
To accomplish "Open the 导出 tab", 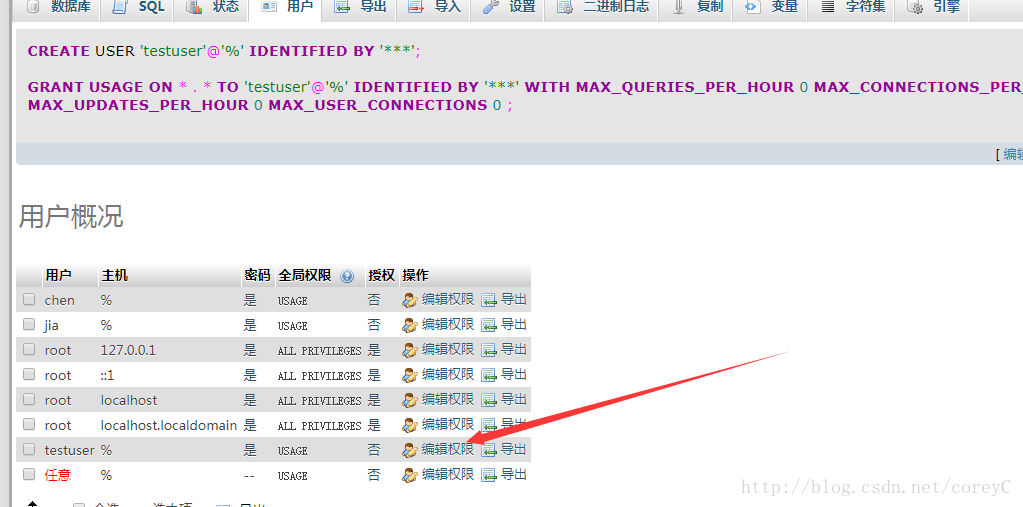I will coord(360,8).
